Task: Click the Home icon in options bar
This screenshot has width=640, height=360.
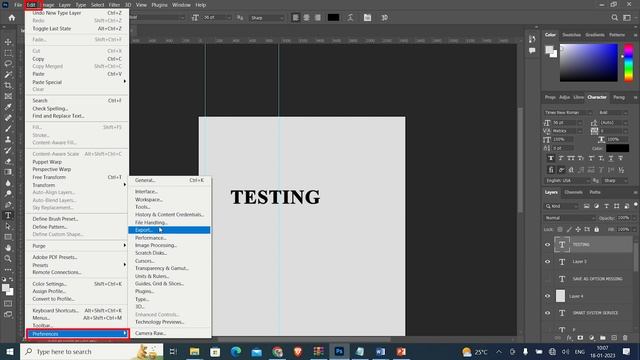Action: coord(12,18)
